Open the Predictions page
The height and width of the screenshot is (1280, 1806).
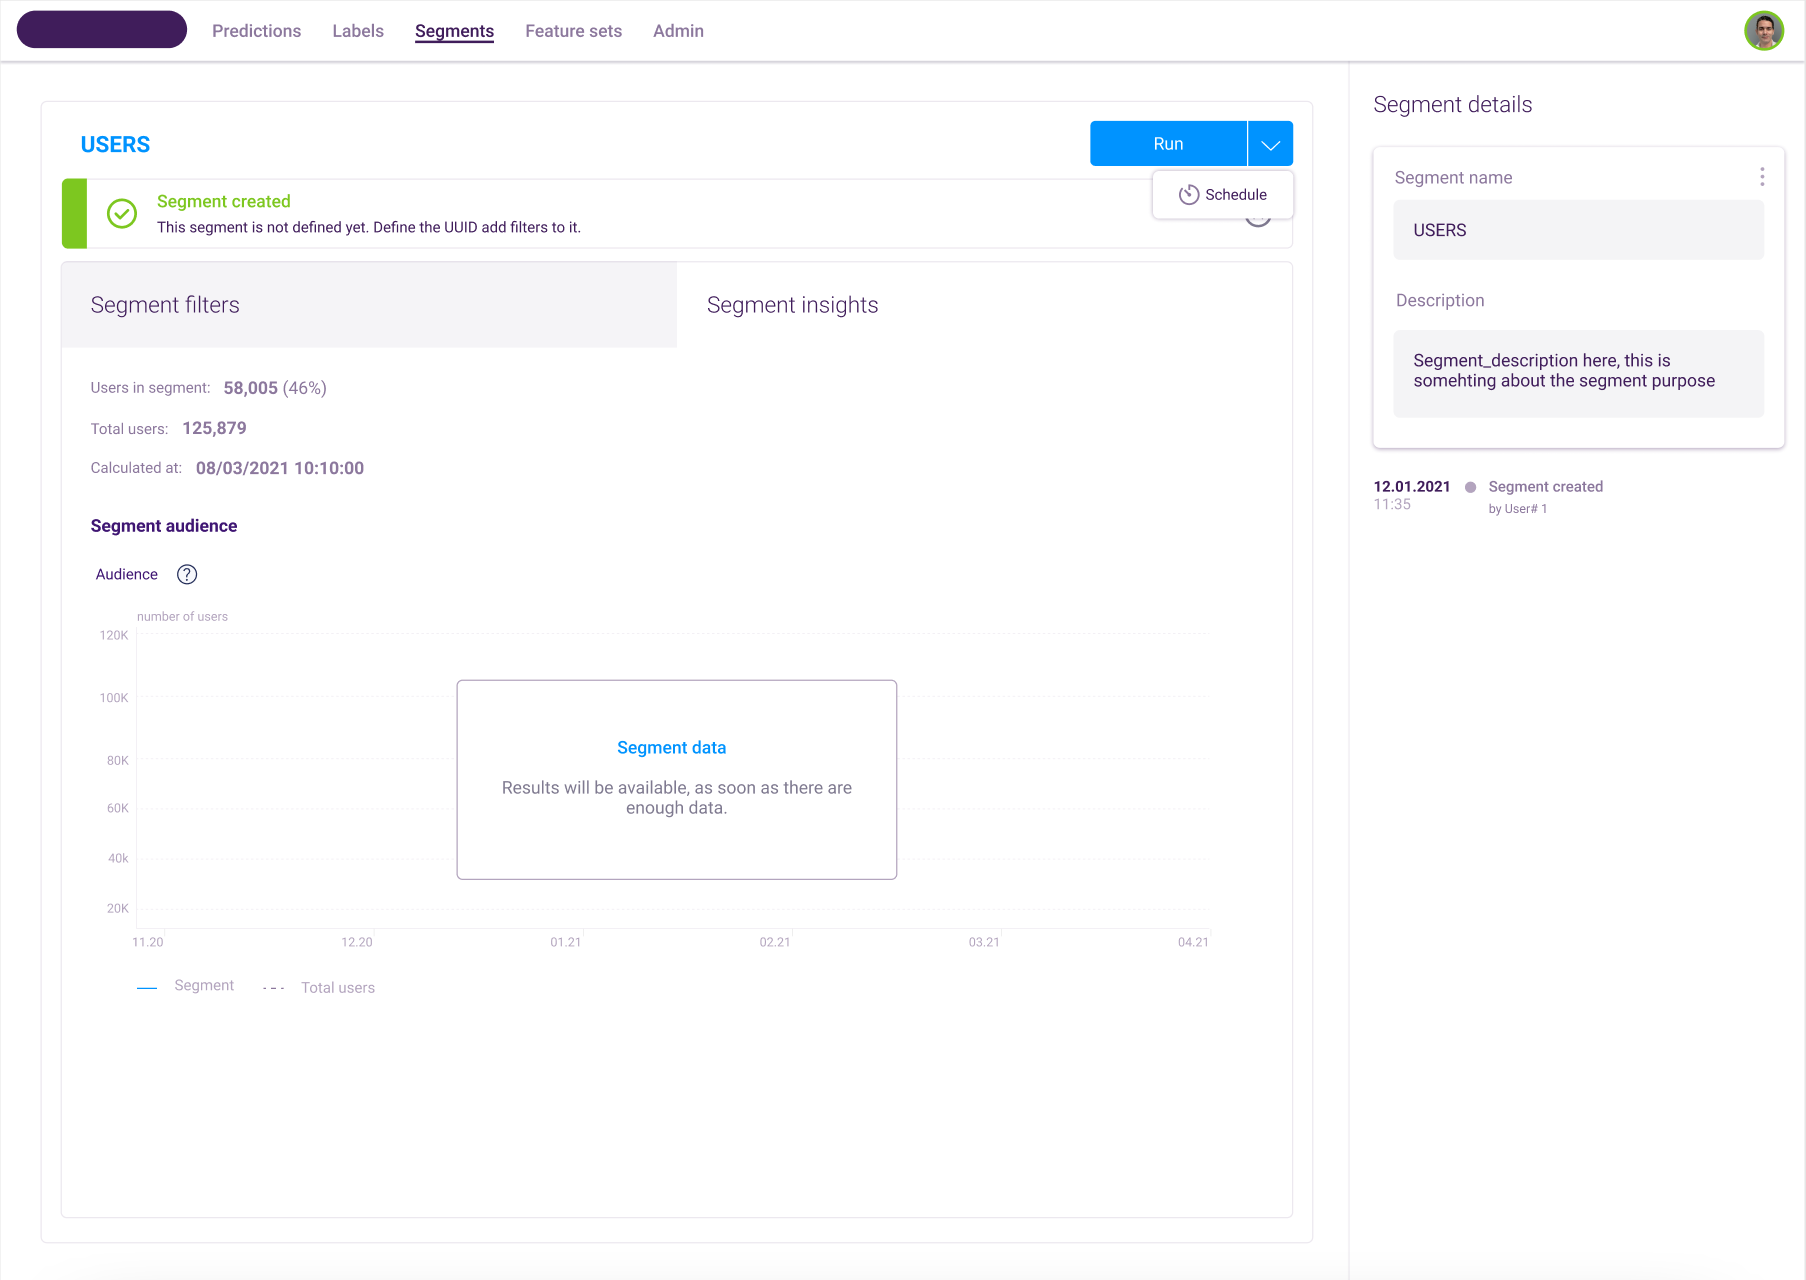tap(256, 31)
